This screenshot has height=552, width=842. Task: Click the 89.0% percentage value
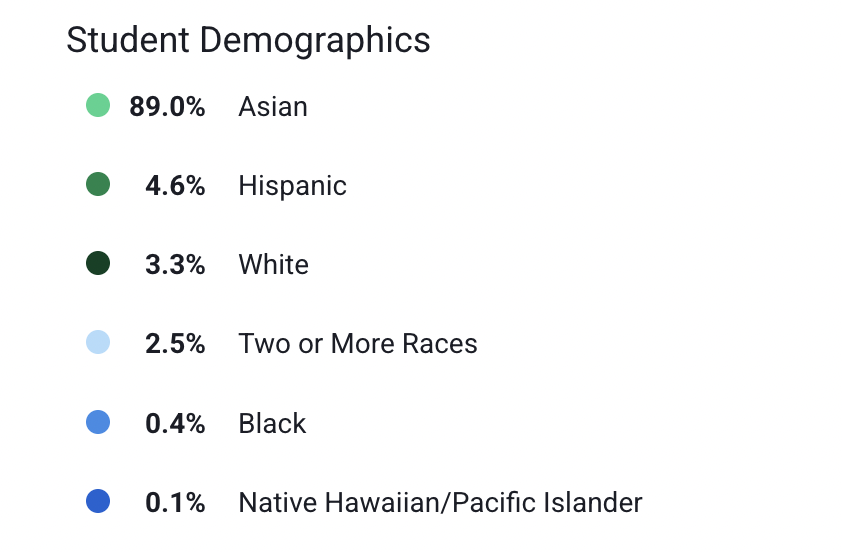pyautogui.click(x=167, y=106)
